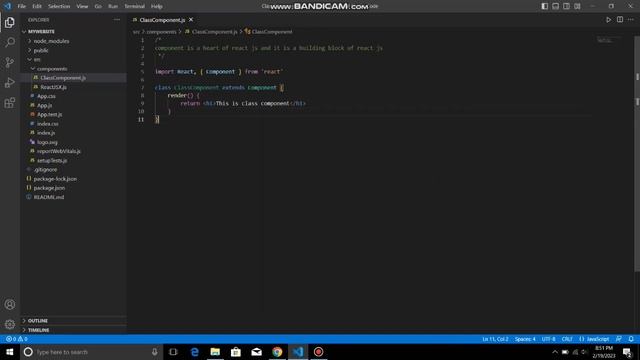640x360 pixels.
Task: Open notifications bell in status bar
Action: pyautogui.click(x=631, y=339)
